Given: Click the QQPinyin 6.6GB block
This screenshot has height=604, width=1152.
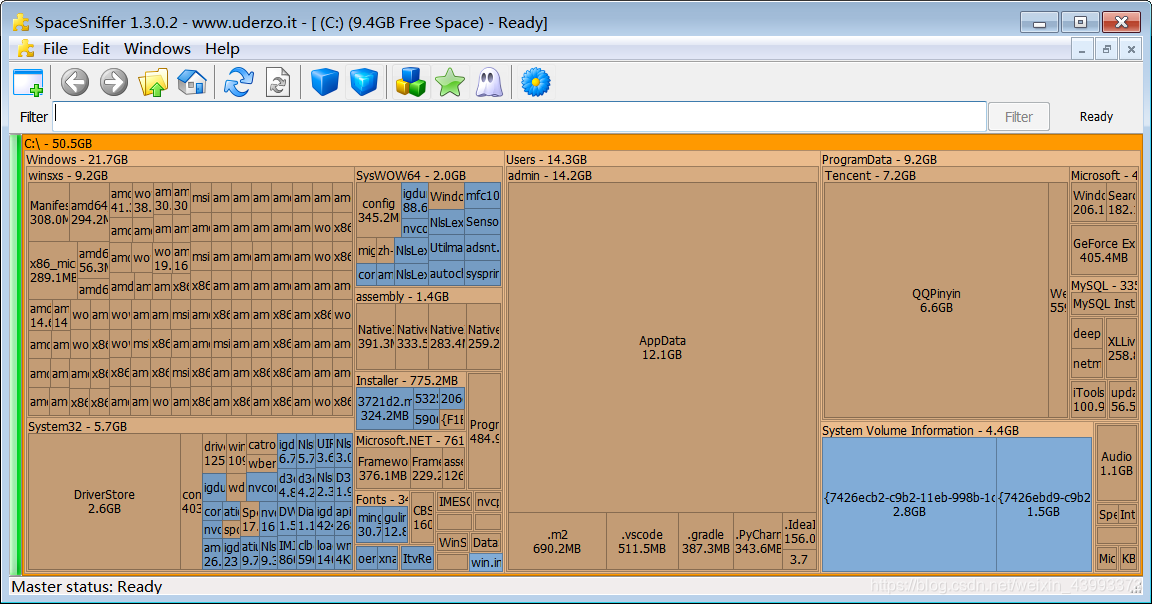Looking at the screenshot, I should (x=936, y=301).
